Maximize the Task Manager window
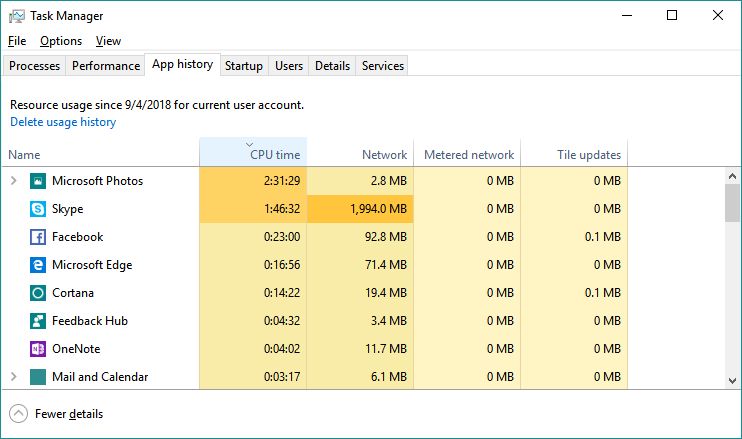The image size is (742, 439). tap(672, 16)
